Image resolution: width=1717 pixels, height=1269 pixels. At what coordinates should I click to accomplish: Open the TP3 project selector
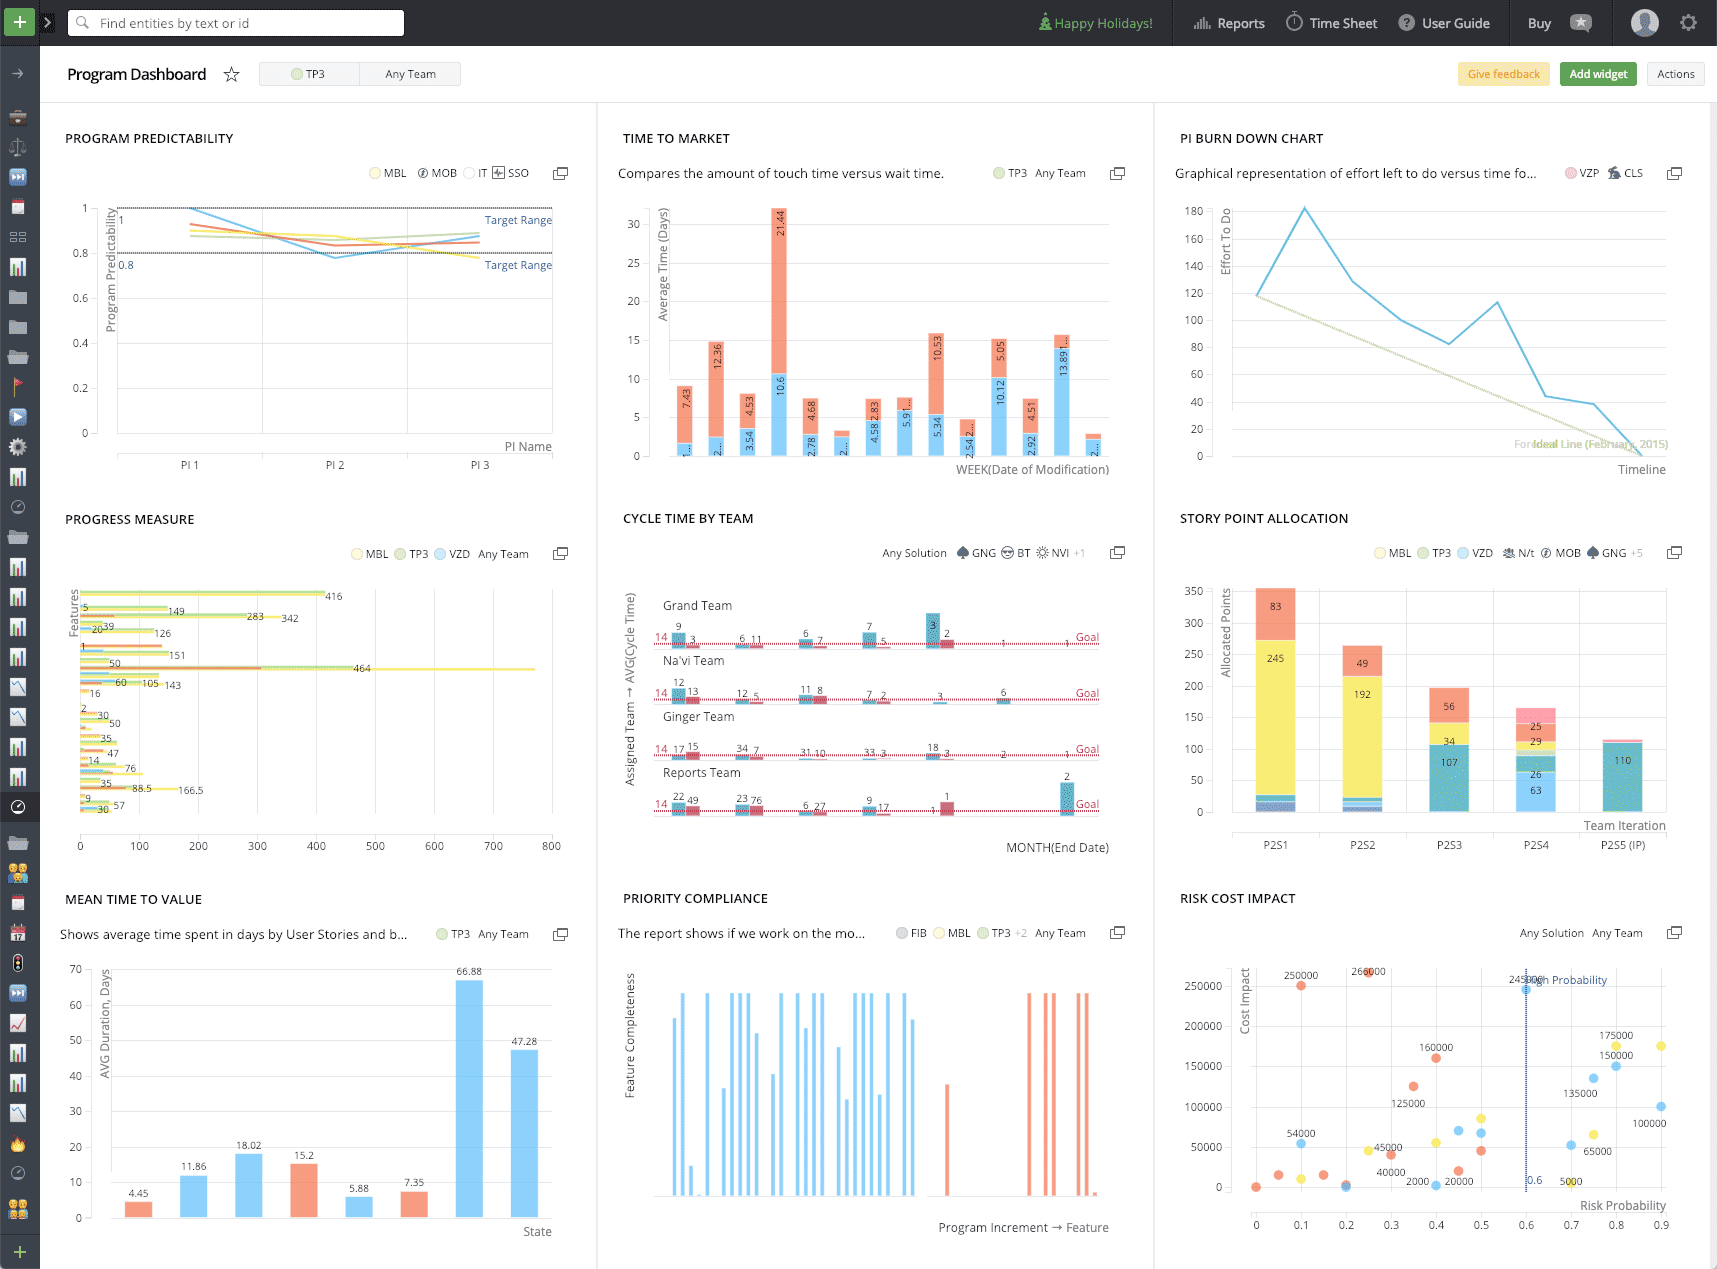[309, 74]
